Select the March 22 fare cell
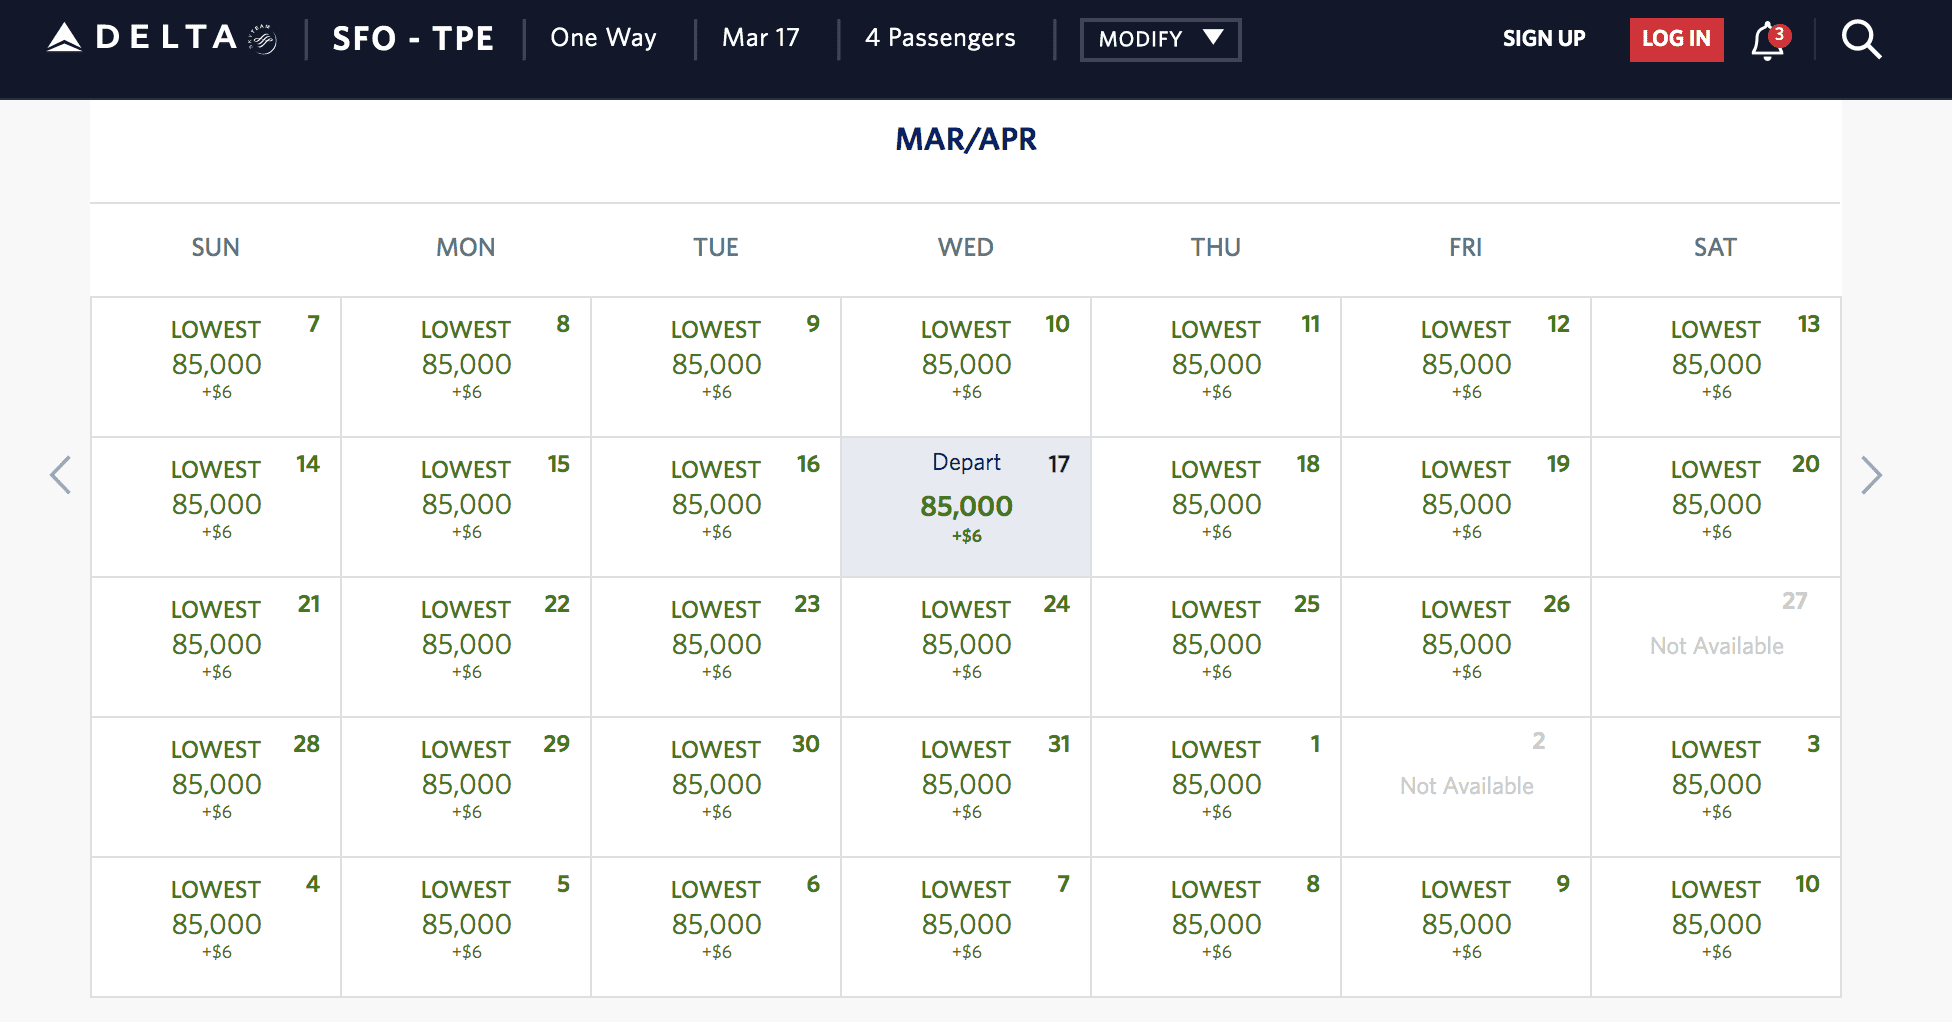The height and width of the screenshot is (1022, 1952). (x=466, y=646)
